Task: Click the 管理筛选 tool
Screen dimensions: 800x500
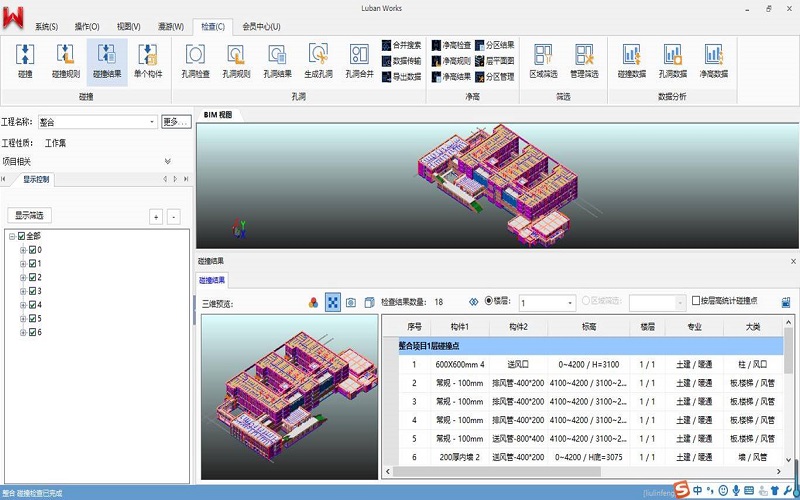Action: tap(584, 61)
